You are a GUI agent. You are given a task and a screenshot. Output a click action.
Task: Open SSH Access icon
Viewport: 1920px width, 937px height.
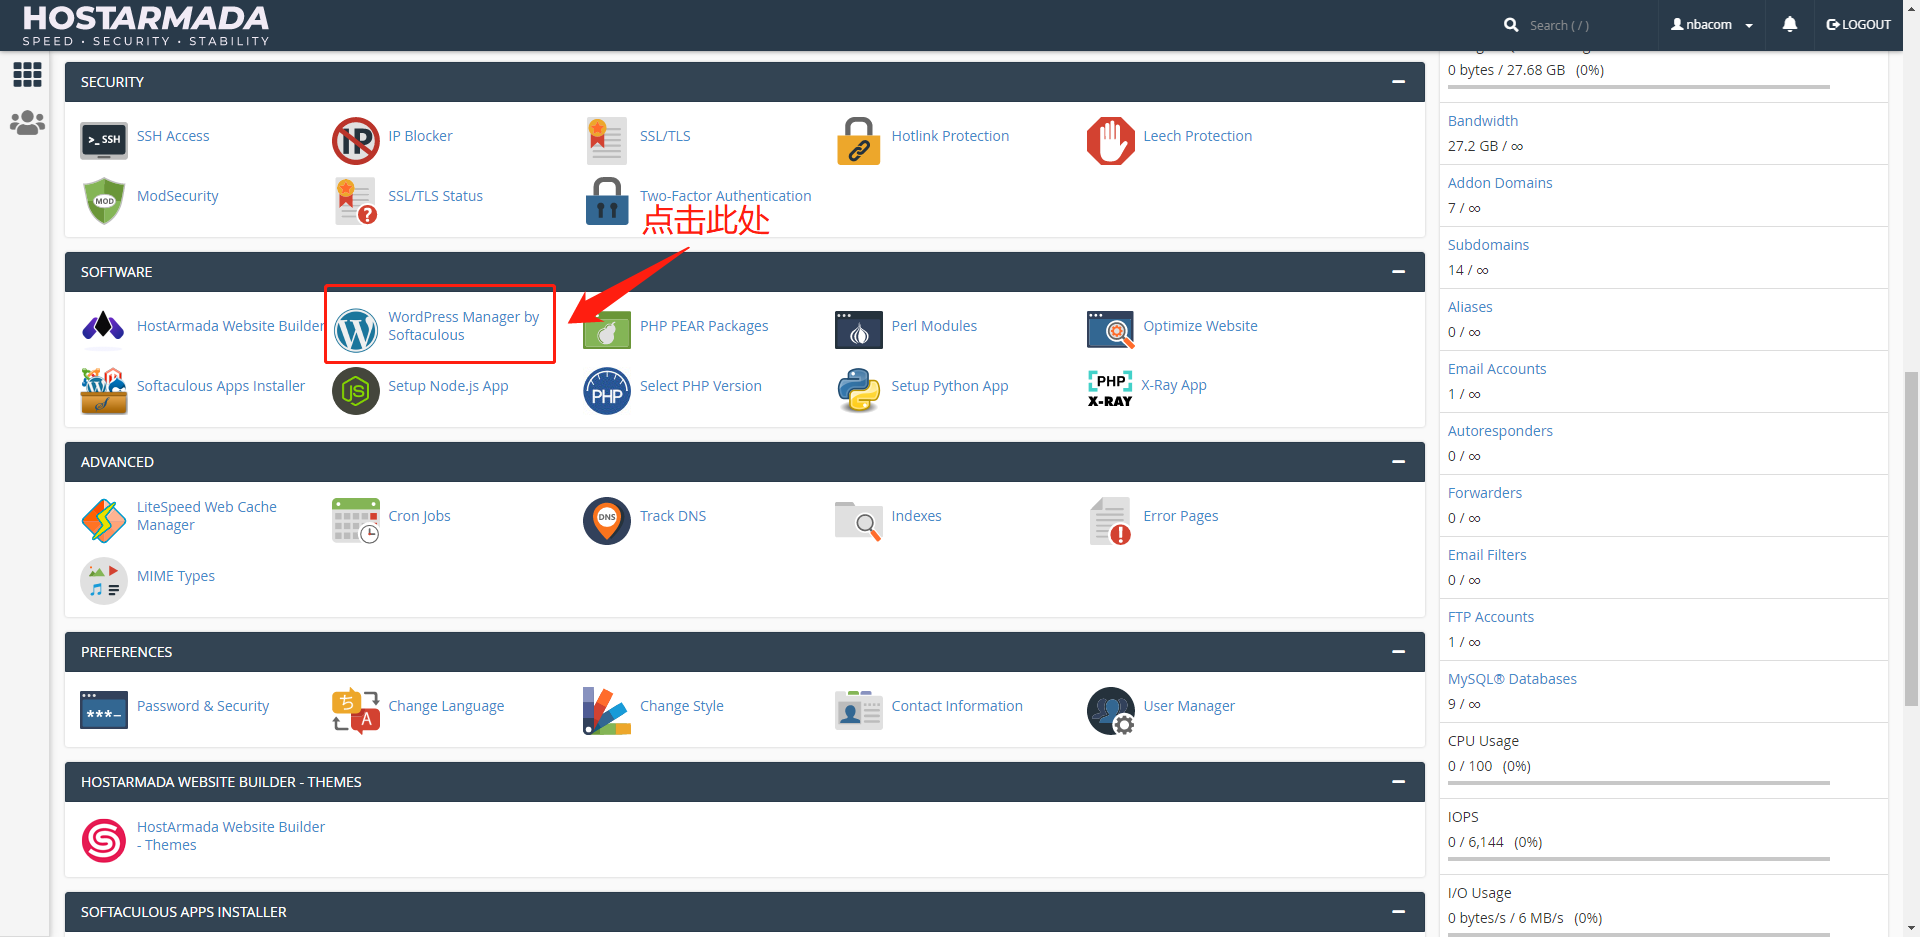point(104,140)
